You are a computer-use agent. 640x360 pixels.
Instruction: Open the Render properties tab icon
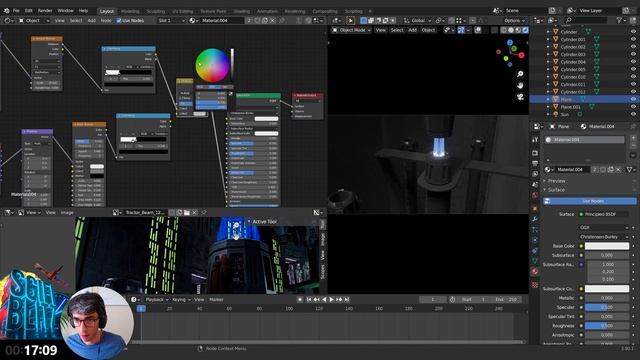(x=535, y=153)
